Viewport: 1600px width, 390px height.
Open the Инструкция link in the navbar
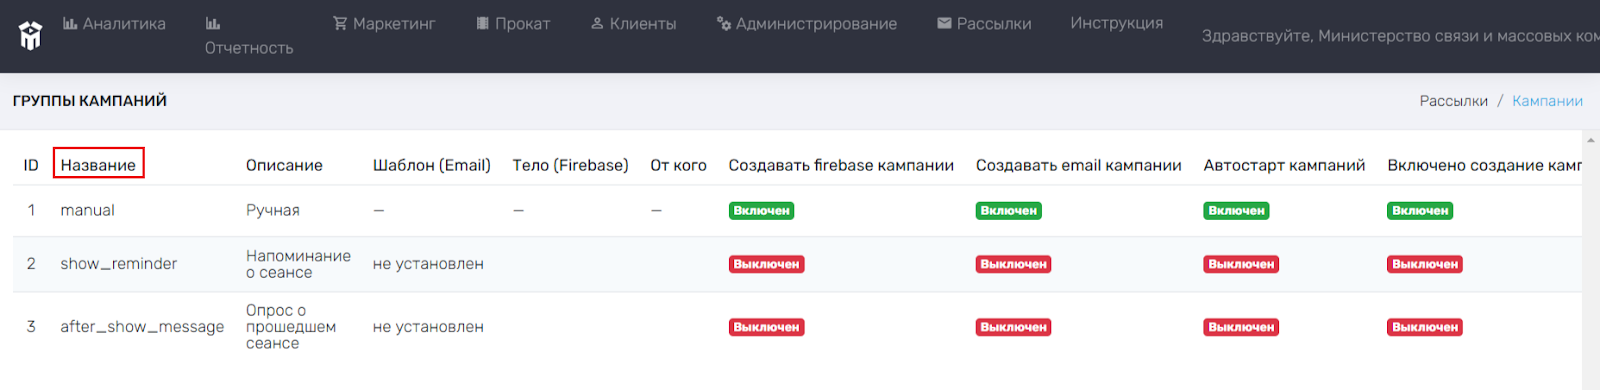tap(1116, 23)
